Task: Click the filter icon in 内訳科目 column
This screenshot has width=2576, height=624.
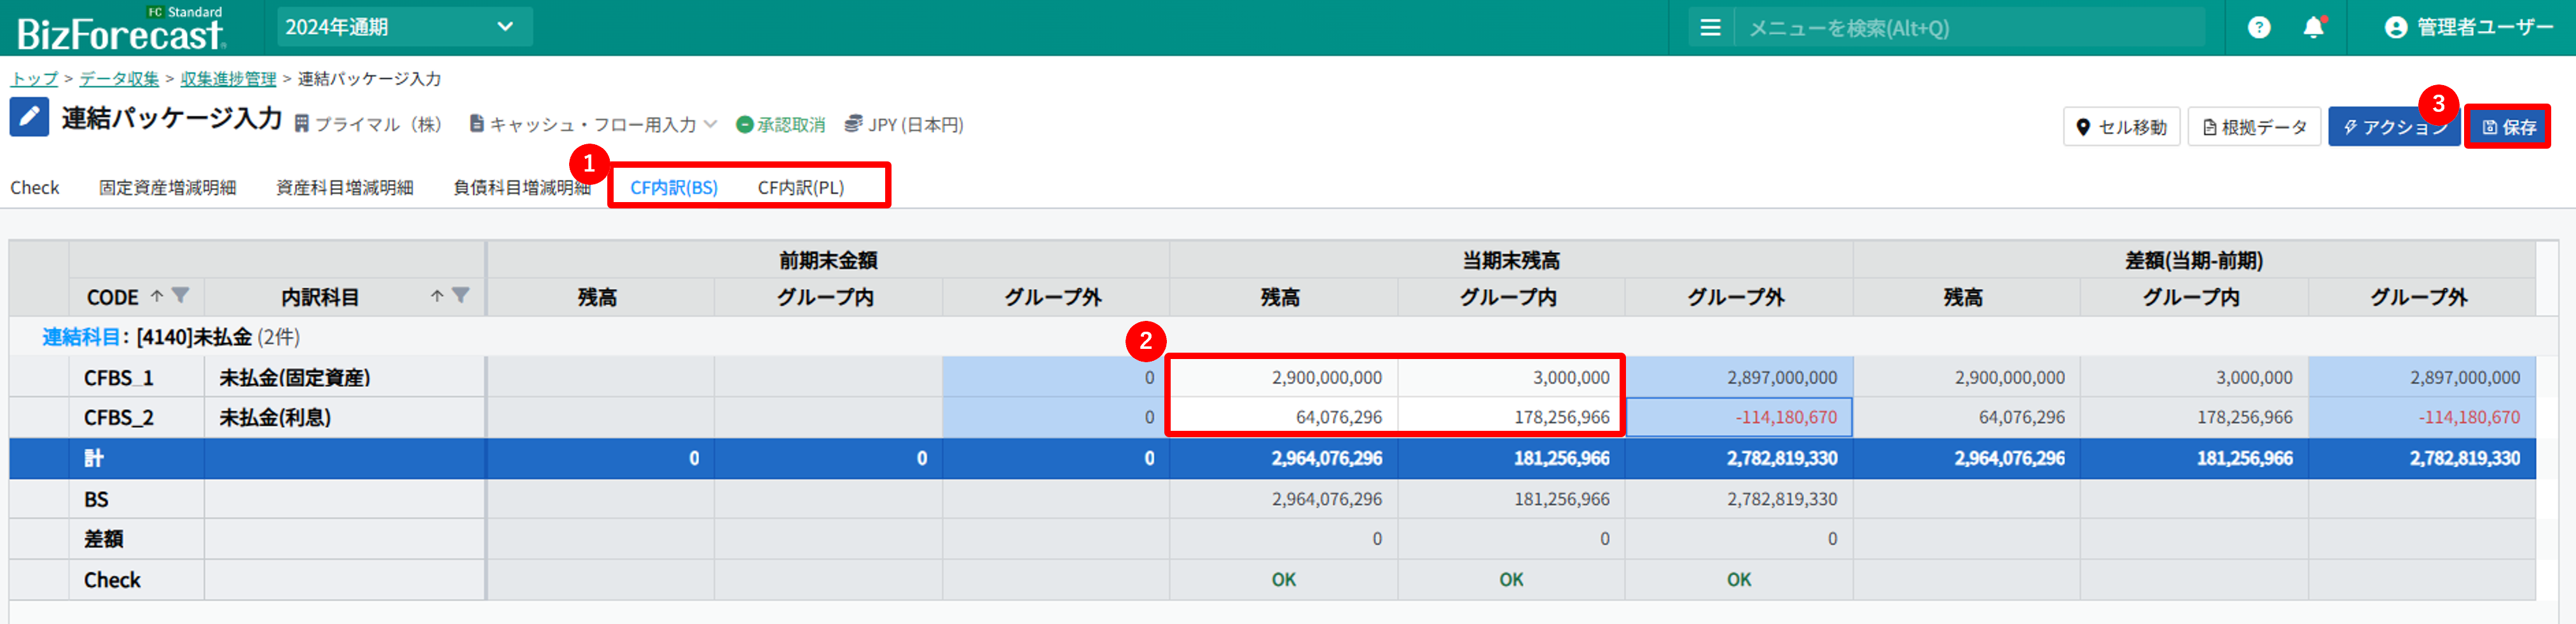Action: 460,296
